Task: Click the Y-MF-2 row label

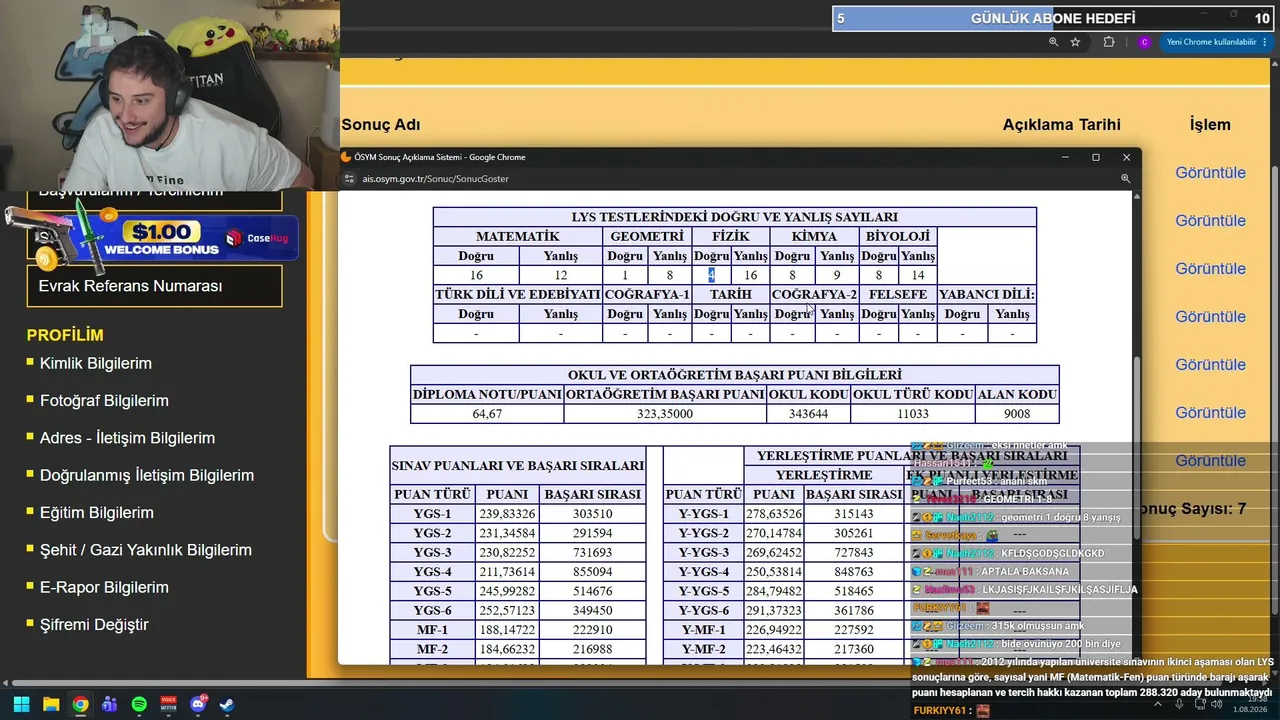Action: (704, 649)
